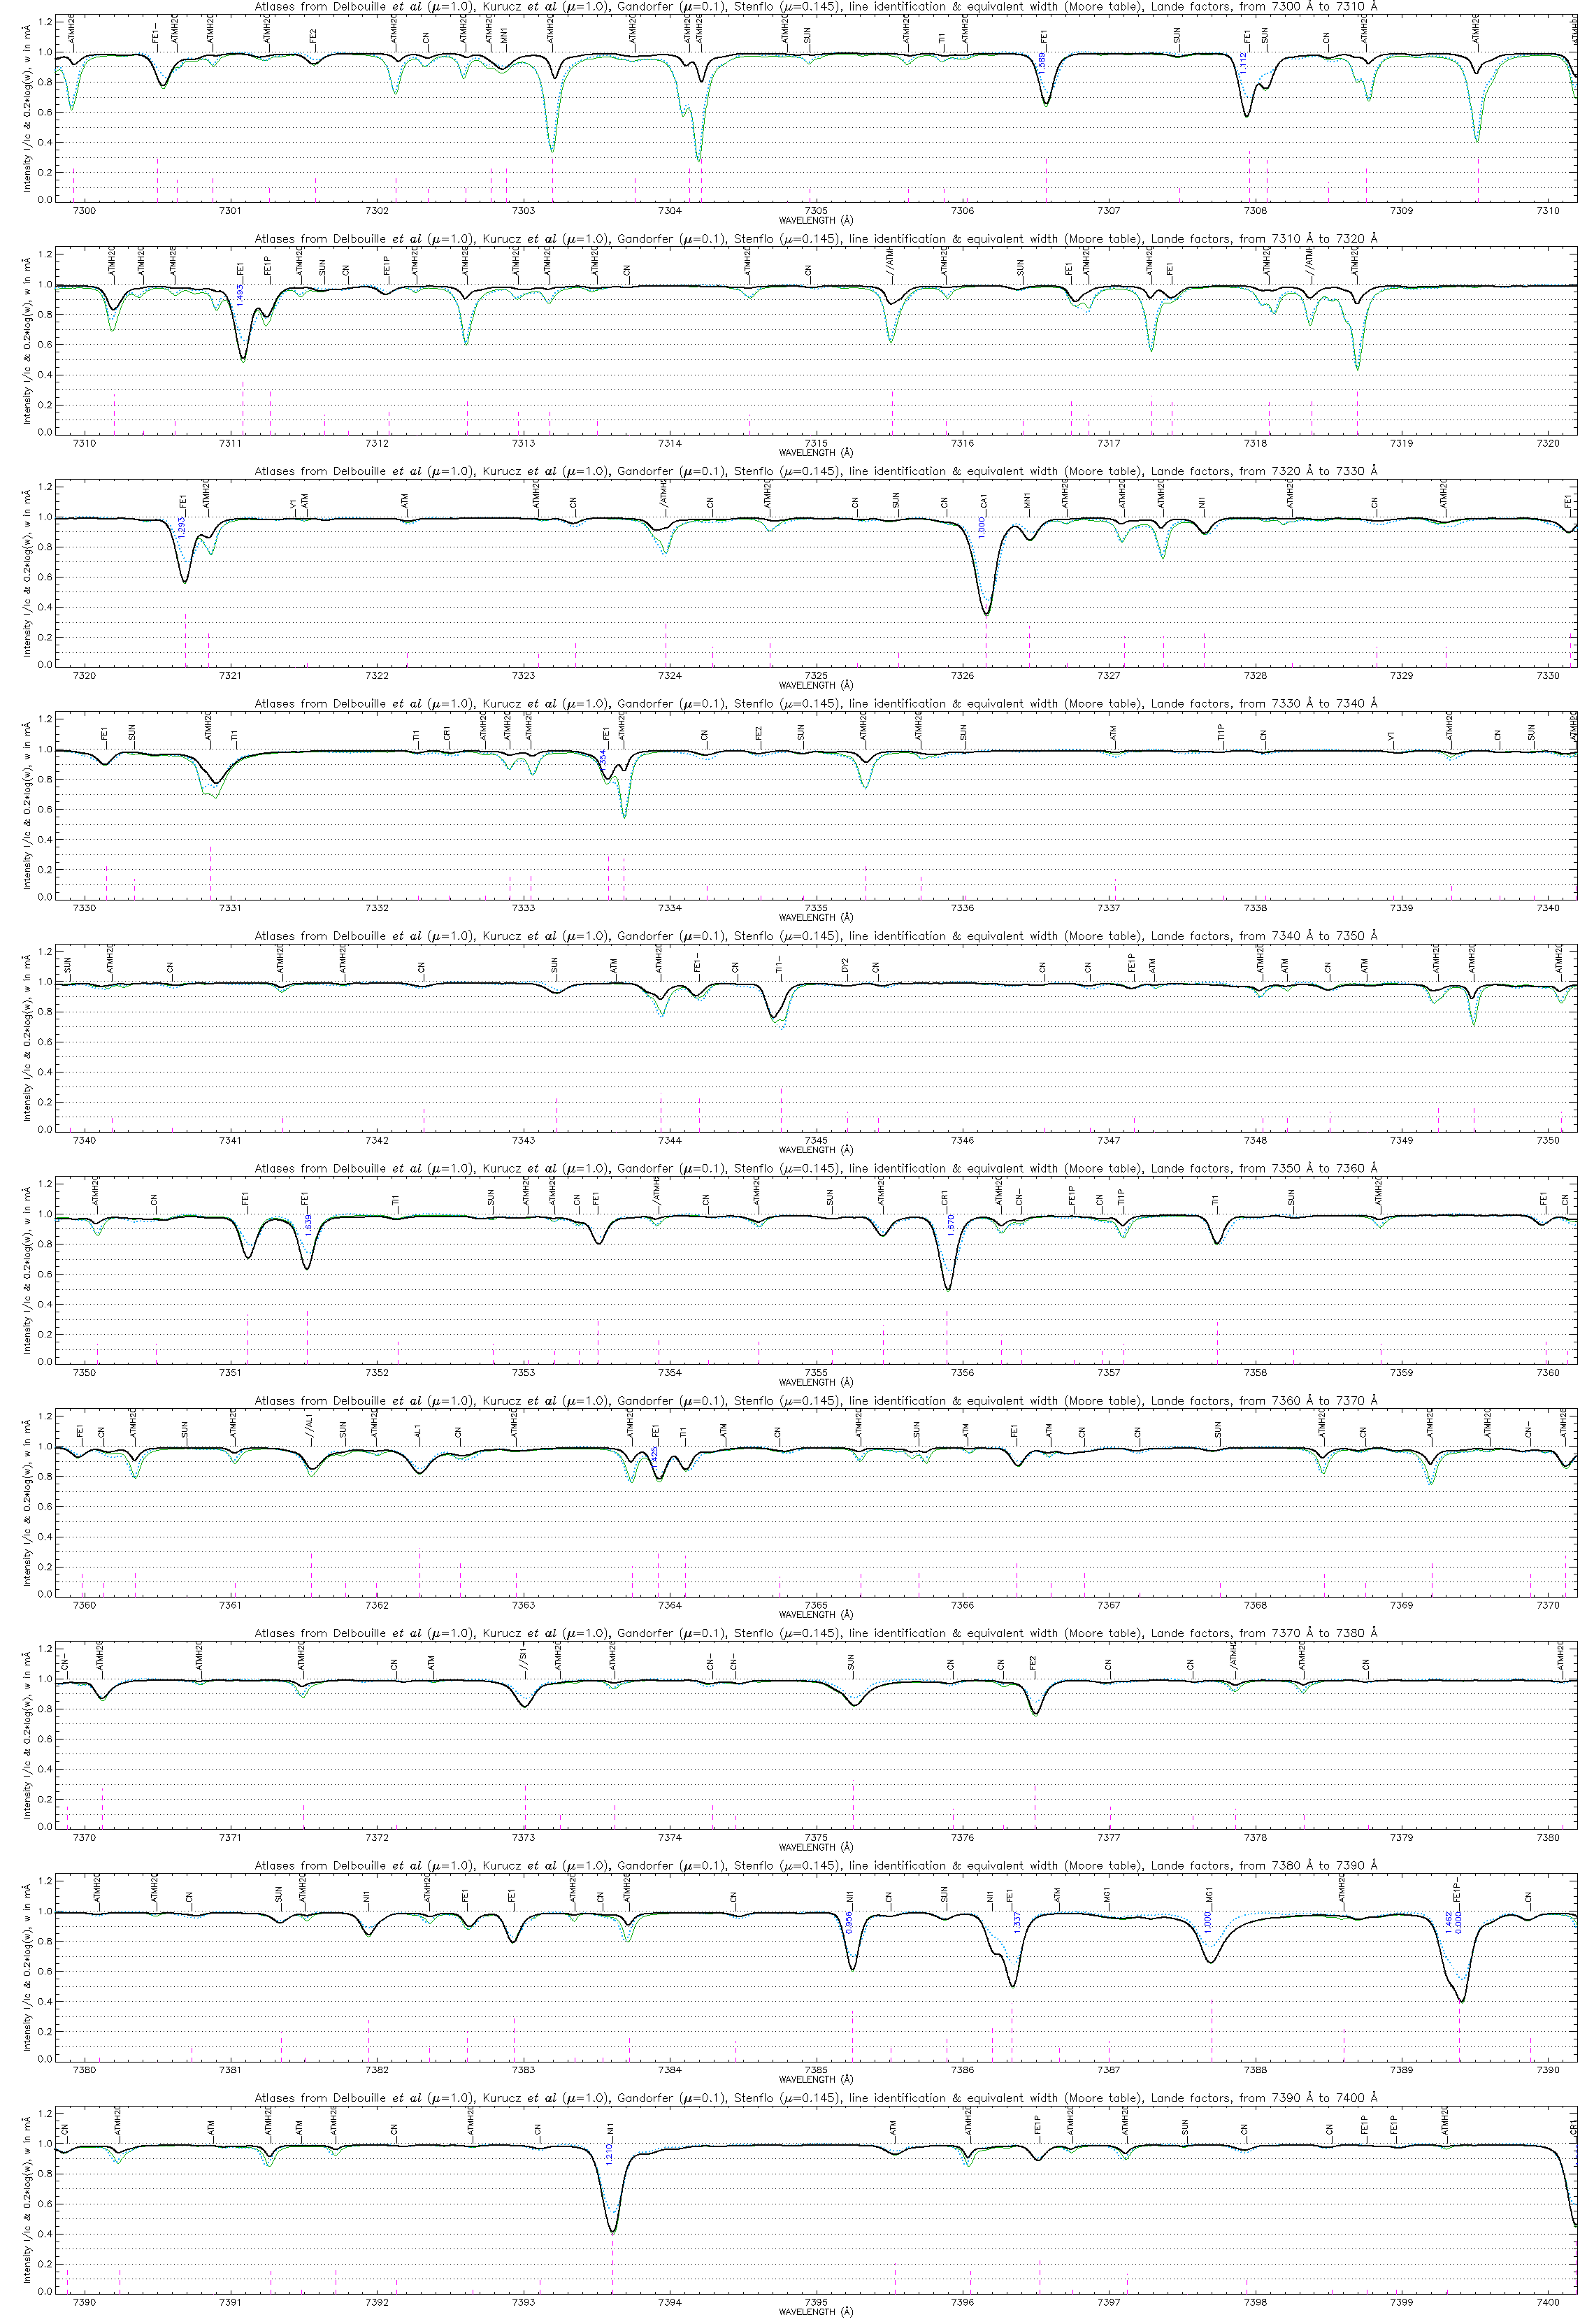Click the DY2 line label near 7345 Å
This screenshot has width=1594, height=2324.
click(846, 965)
